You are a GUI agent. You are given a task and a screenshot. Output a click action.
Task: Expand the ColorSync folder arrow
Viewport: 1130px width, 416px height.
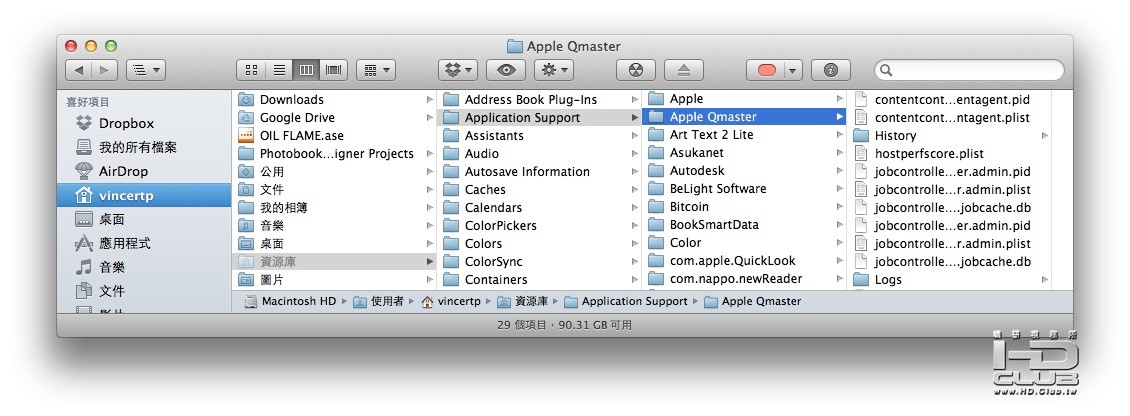coord(635,262)
